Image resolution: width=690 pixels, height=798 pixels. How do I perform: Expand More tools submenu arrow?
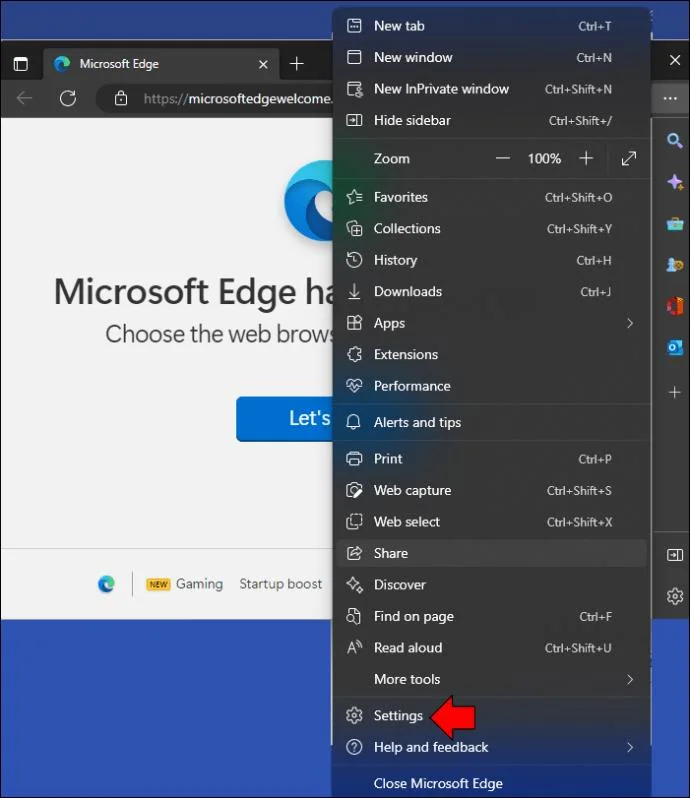pos(630,679)
